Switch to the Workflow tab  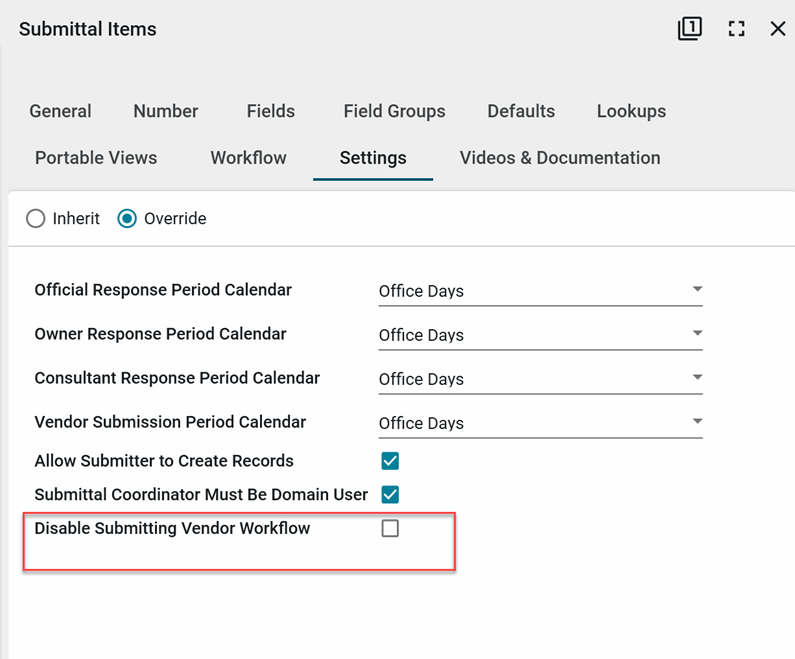(x=248, y=158)
